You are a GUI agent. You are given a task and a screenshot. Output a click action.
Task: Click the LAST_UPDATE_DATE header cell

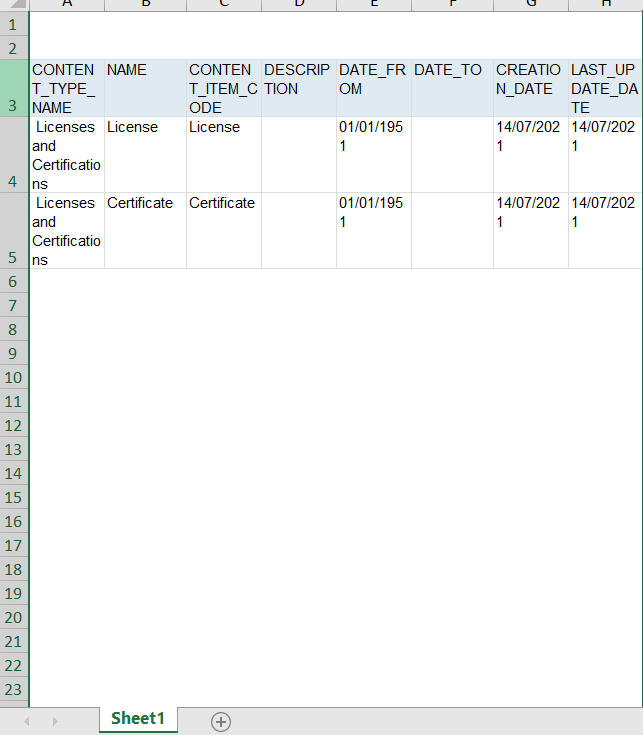coord(606,88)
